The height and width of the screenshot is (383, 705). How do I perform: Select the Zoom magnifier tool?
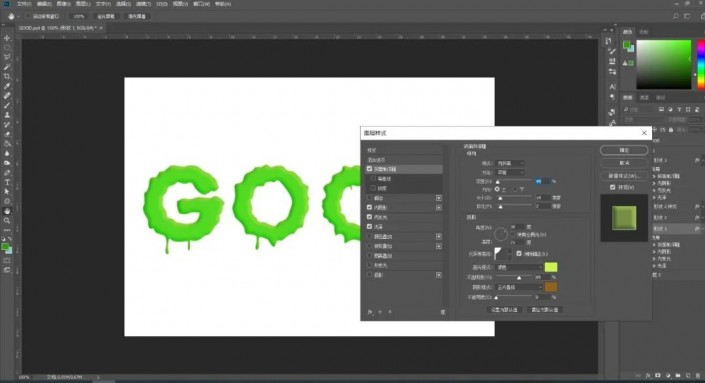(x=7, y=220)
